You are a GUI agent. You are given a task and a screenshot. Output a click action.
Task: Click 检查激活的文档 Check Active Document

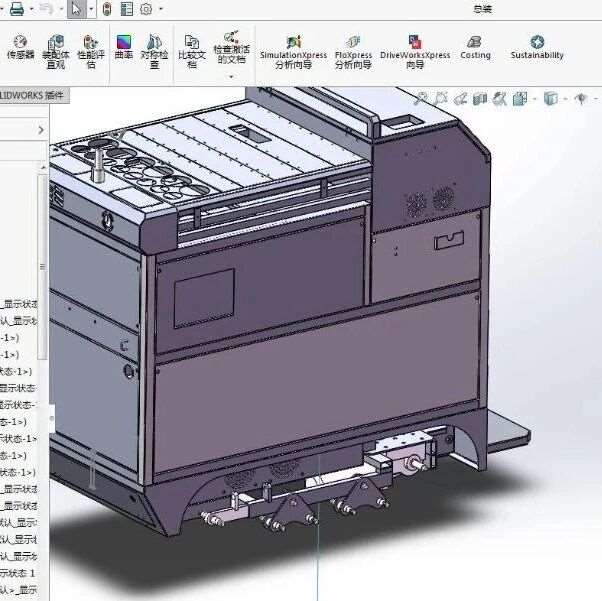pos(232,47)
